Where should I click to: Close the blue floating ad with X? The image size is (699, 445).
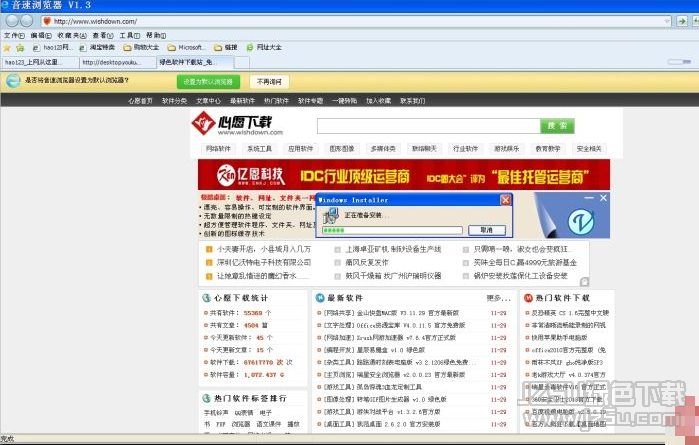603,198
